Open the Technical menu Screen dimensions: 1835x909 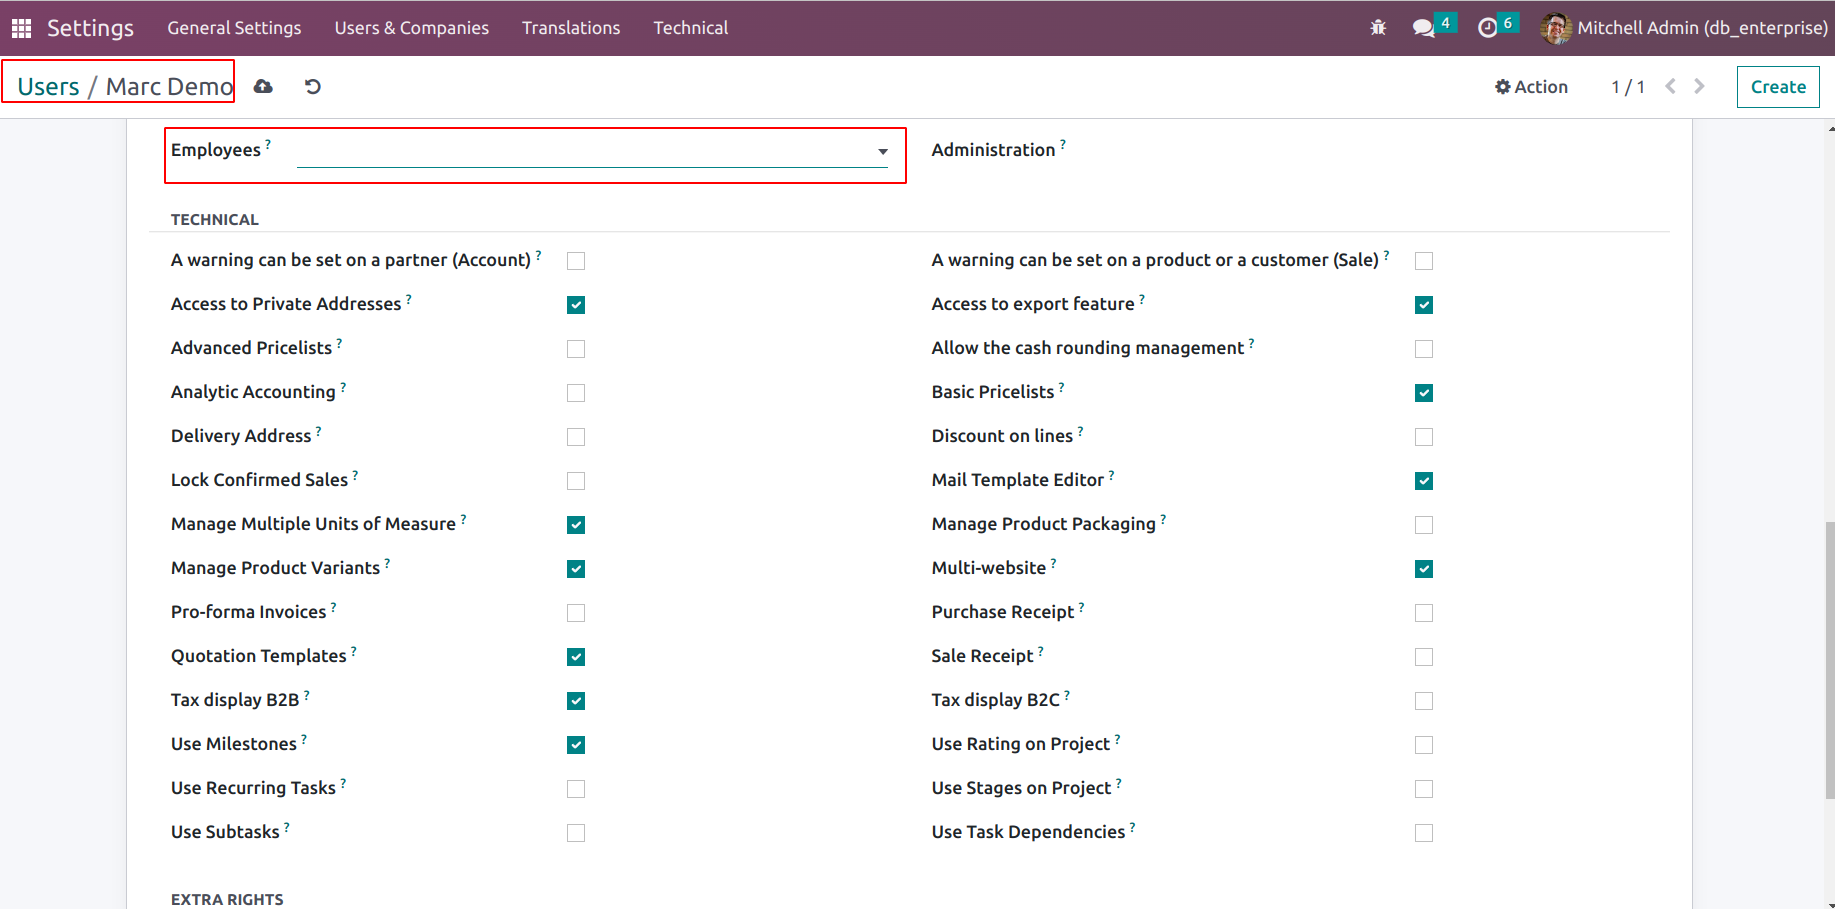click(690, 28)
